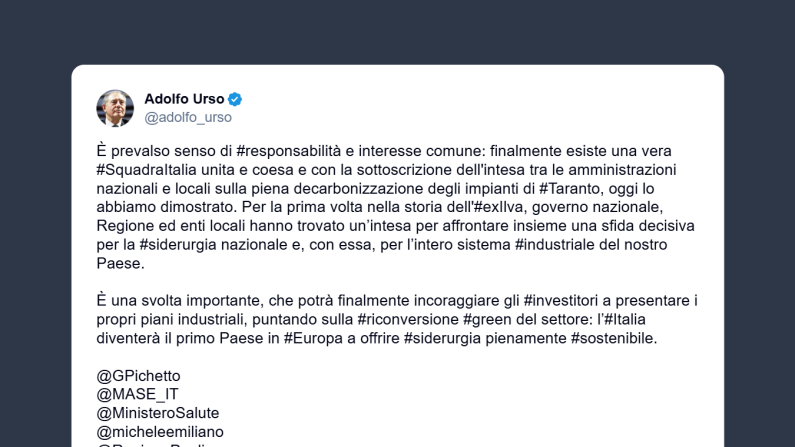The height and width of the screenshot is (447, 795).
Task: Open the @adolfo_urso handle
Action: tap(188, 118)
